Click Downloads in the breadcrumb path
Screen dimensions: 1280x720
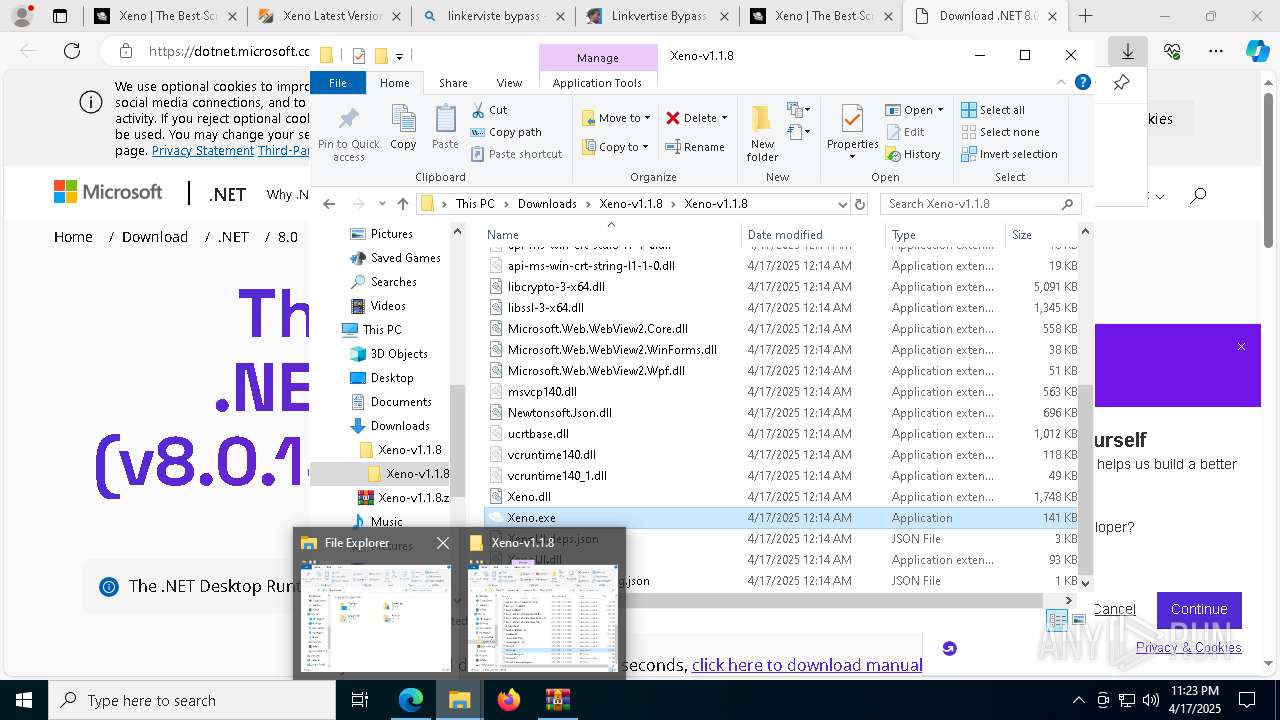point(547,204)
